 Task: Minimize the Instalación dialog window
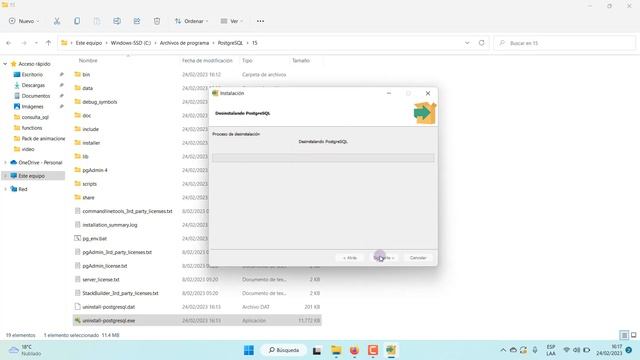[389, 93]
